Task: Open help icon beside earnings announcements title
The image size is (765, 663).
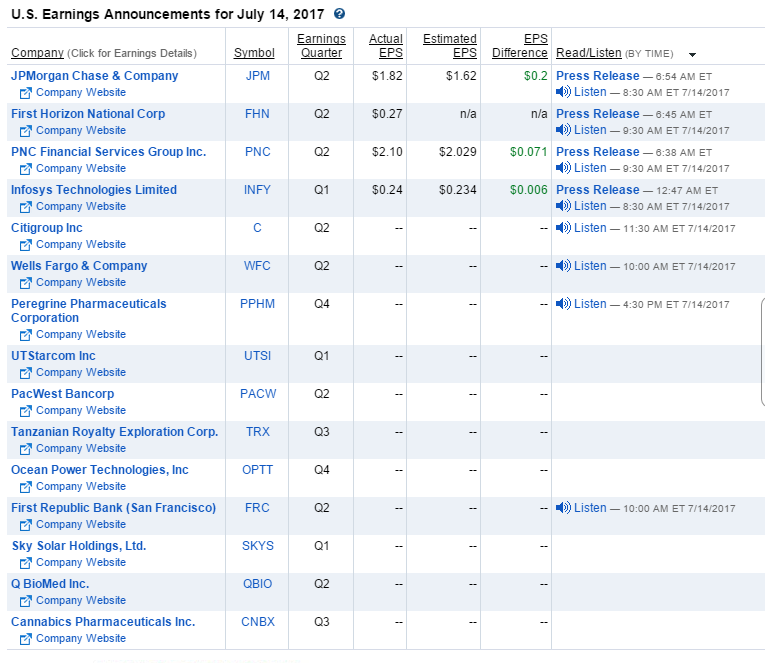Action: click(340, 14)
